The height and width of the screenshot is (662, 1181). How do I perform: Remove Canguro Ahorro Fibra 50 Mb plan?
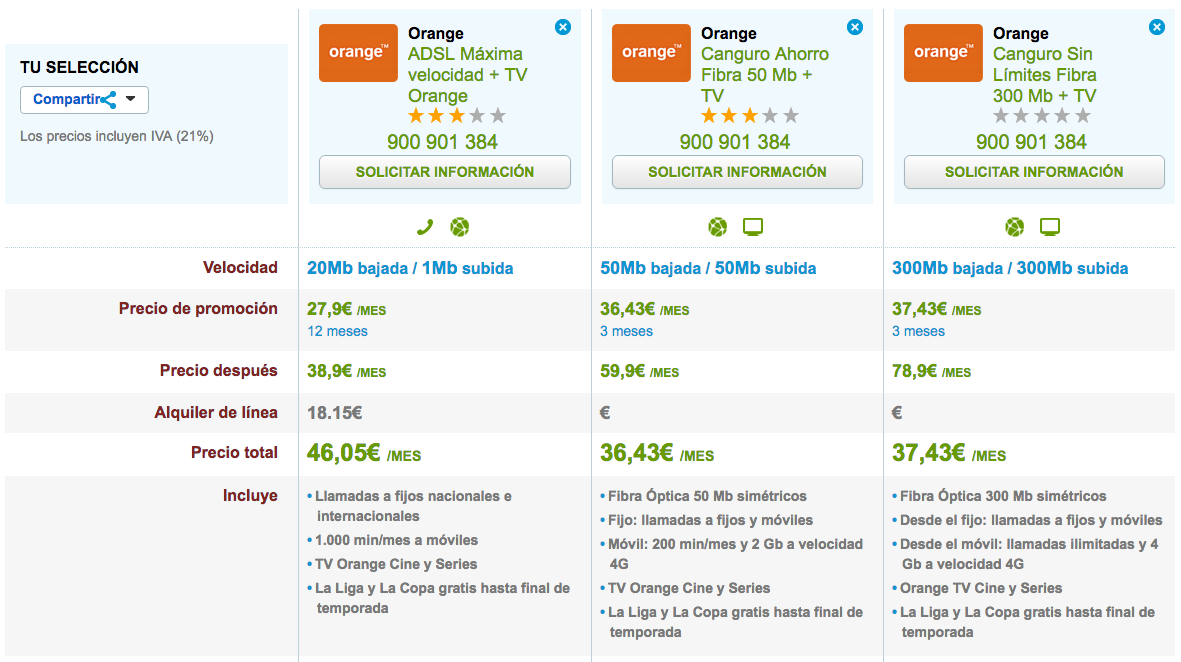coord(855,27)
